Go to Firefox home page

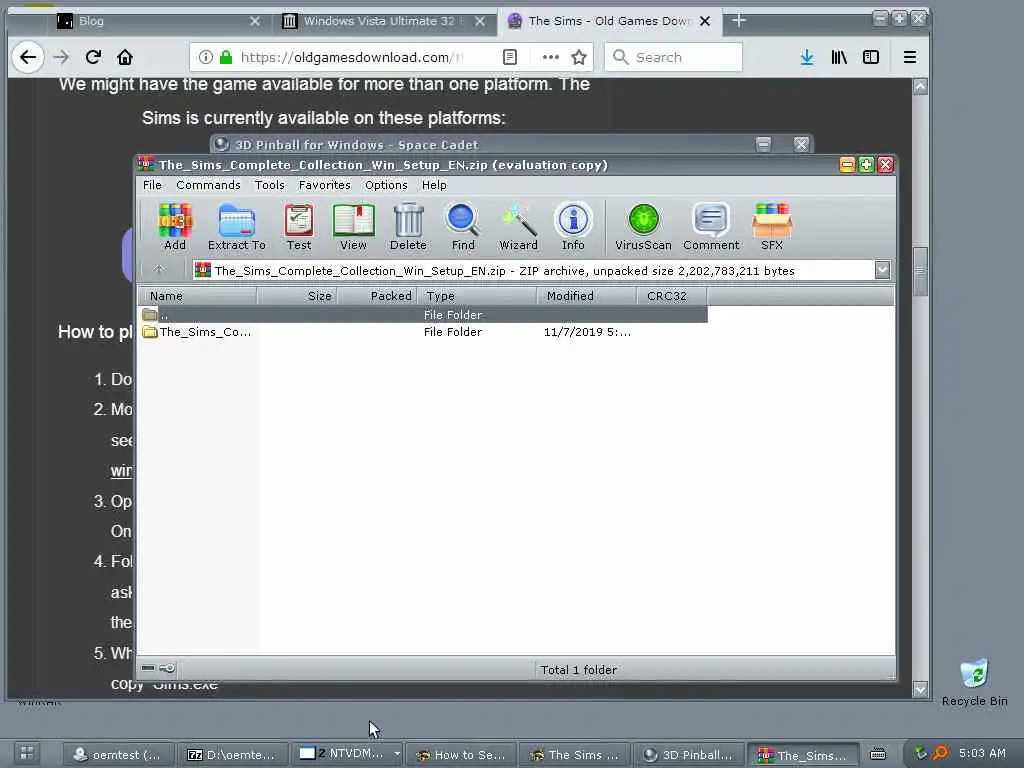(125, 57)
